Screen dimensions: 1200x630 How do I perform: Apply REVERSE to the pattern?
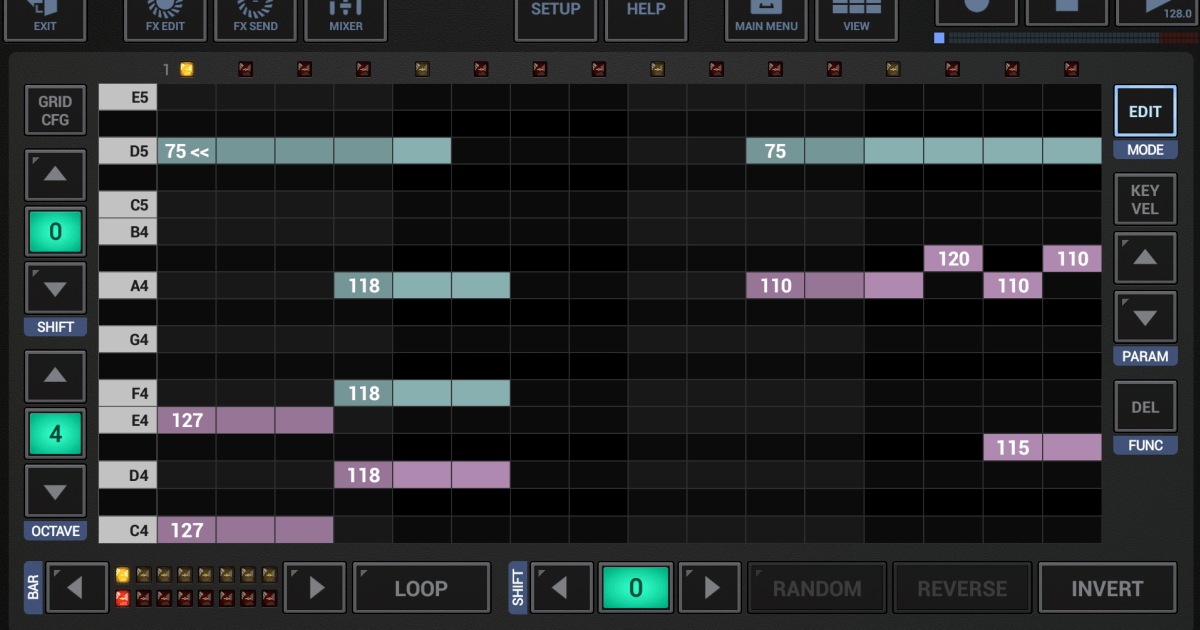(962, 588)
